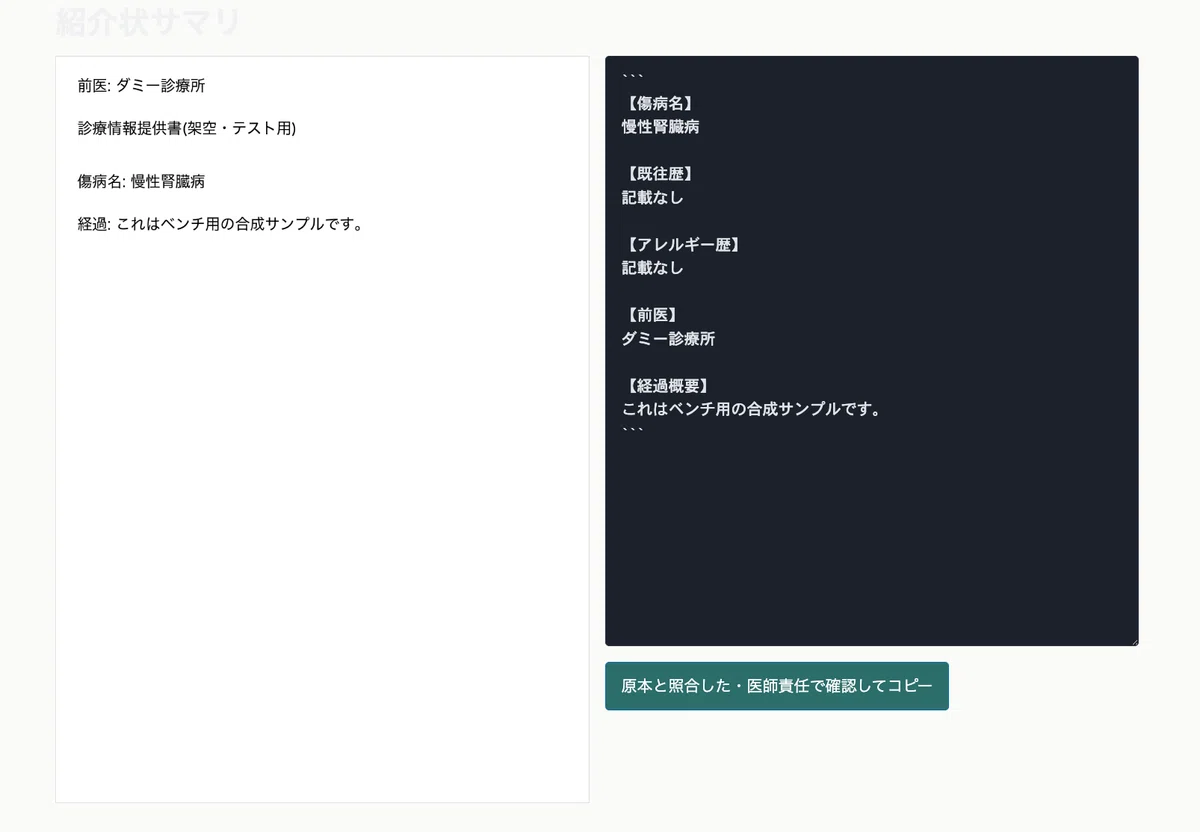
Task: Click これはベンチ用の合成サンプルです。 in the summary area
Action: tap(751, 409)
